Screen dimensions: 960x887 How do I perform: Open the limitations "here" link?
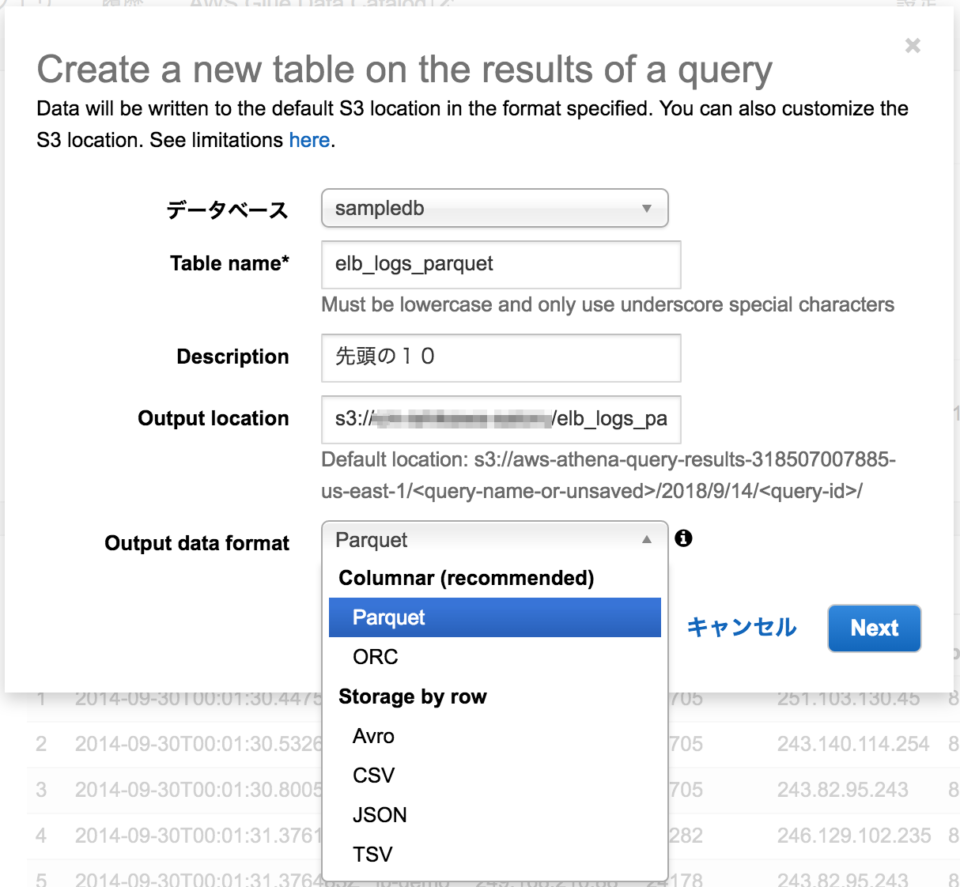point(309,140)
